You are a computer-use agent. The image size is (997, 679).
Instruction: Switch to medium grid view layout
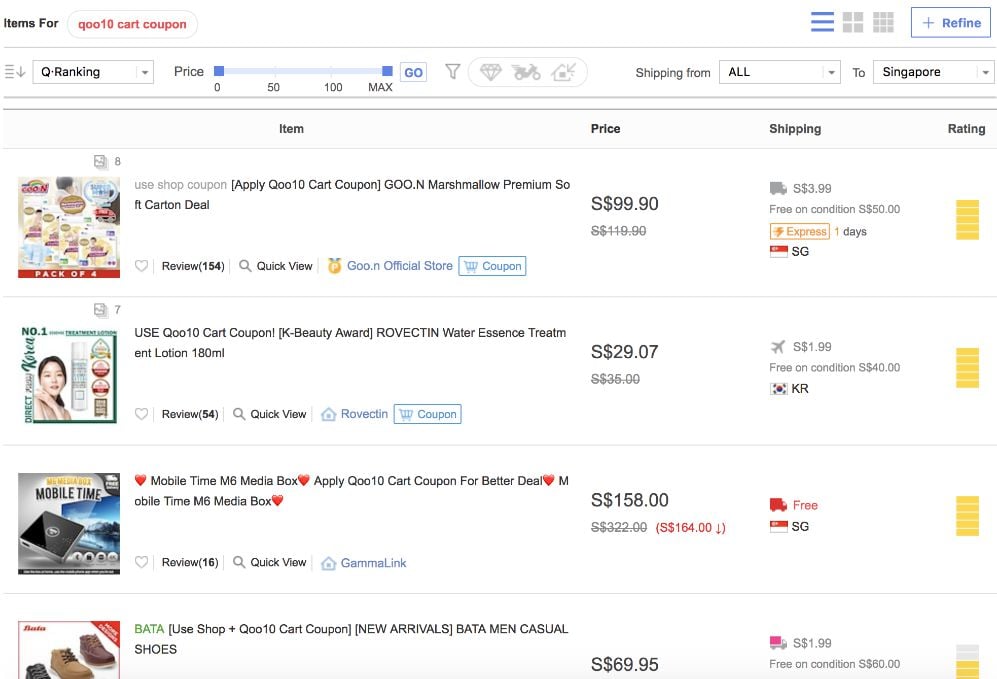pos(853,22)
